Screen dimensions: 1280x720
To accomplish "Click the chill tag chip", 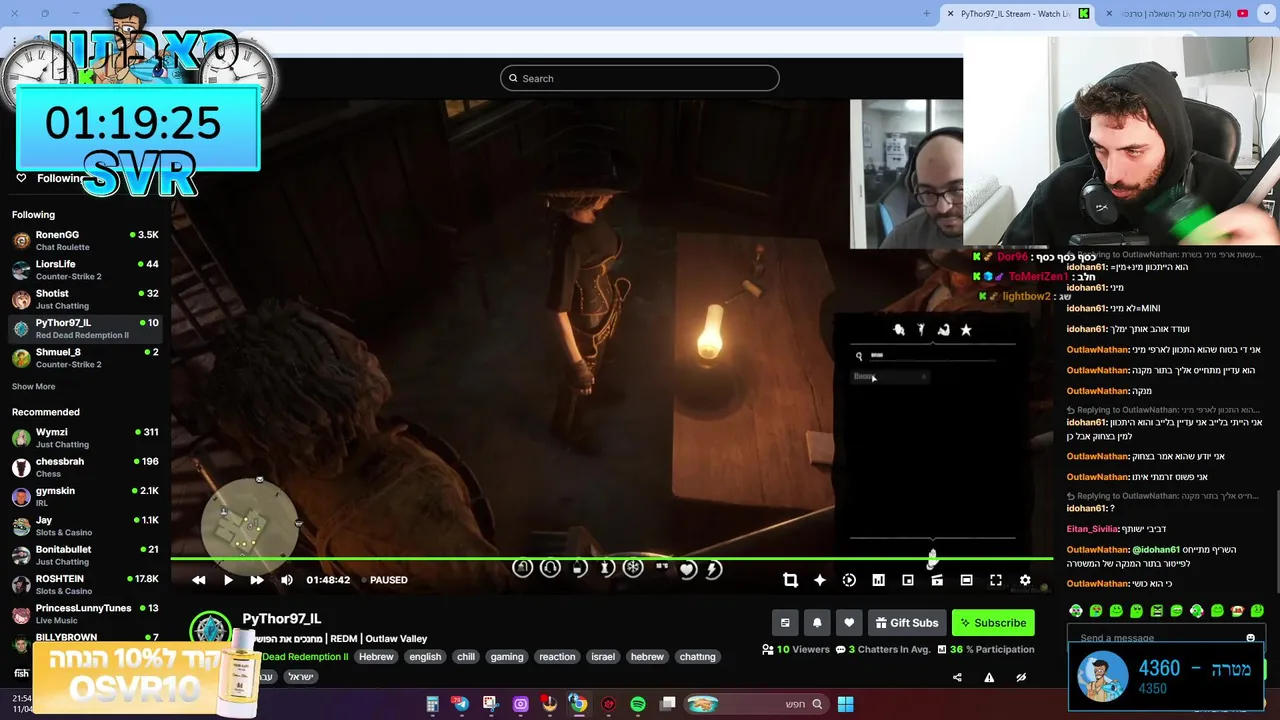I will point(466,657).
